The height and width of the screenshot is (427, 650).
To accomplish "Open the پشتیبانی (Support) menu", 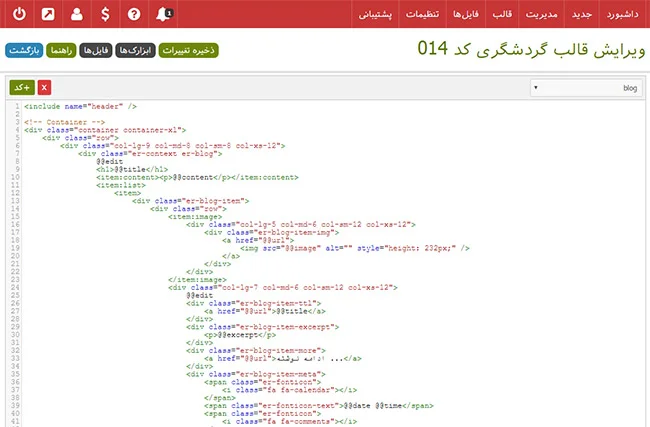I will pyautogui.click(x=375, y=14).
